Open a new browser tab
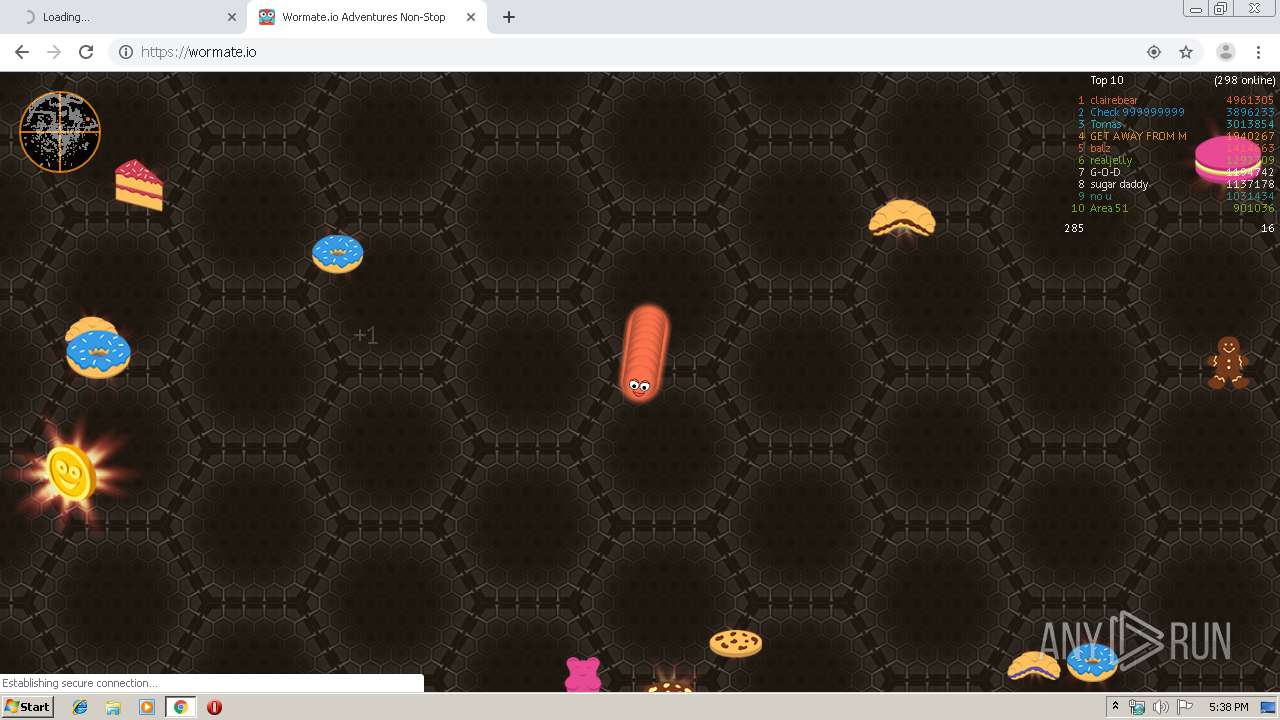 509,17
